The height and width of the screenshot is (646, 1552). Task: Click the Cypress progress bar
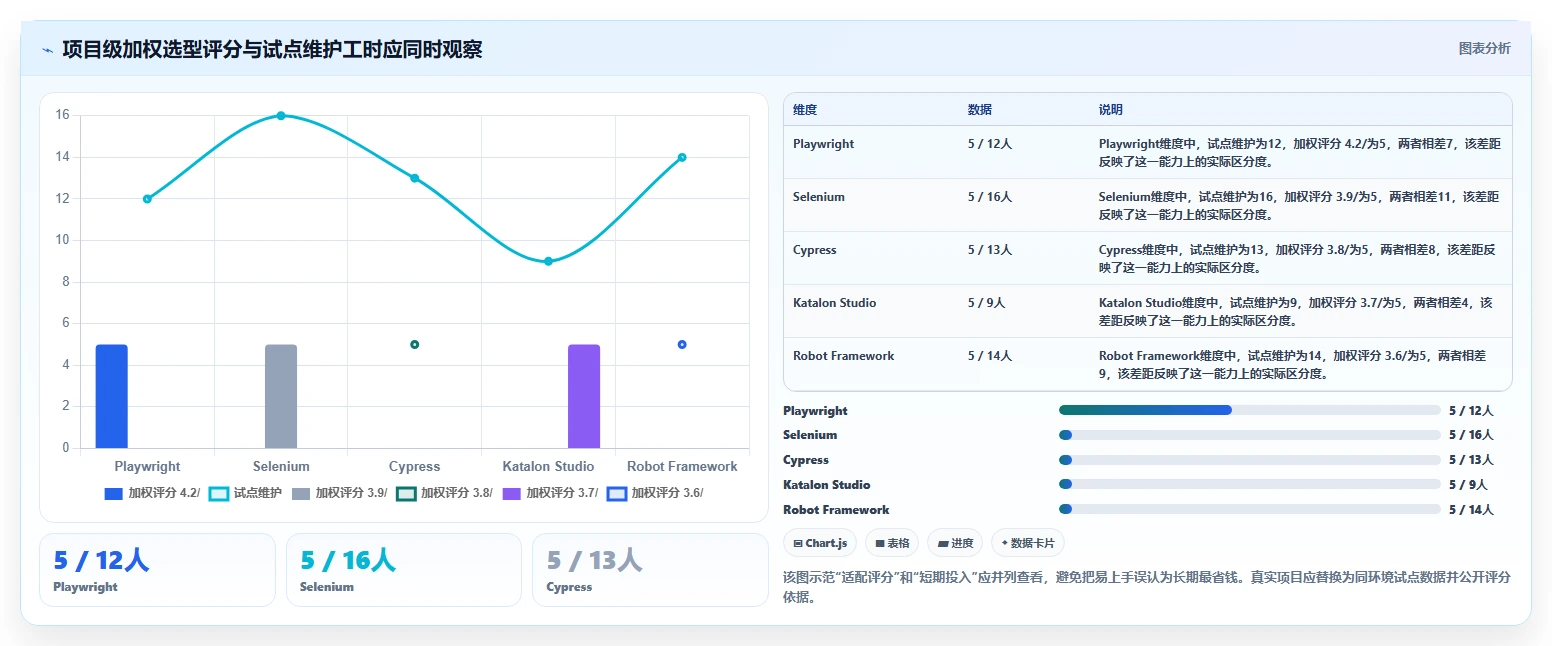point(1250,460)
